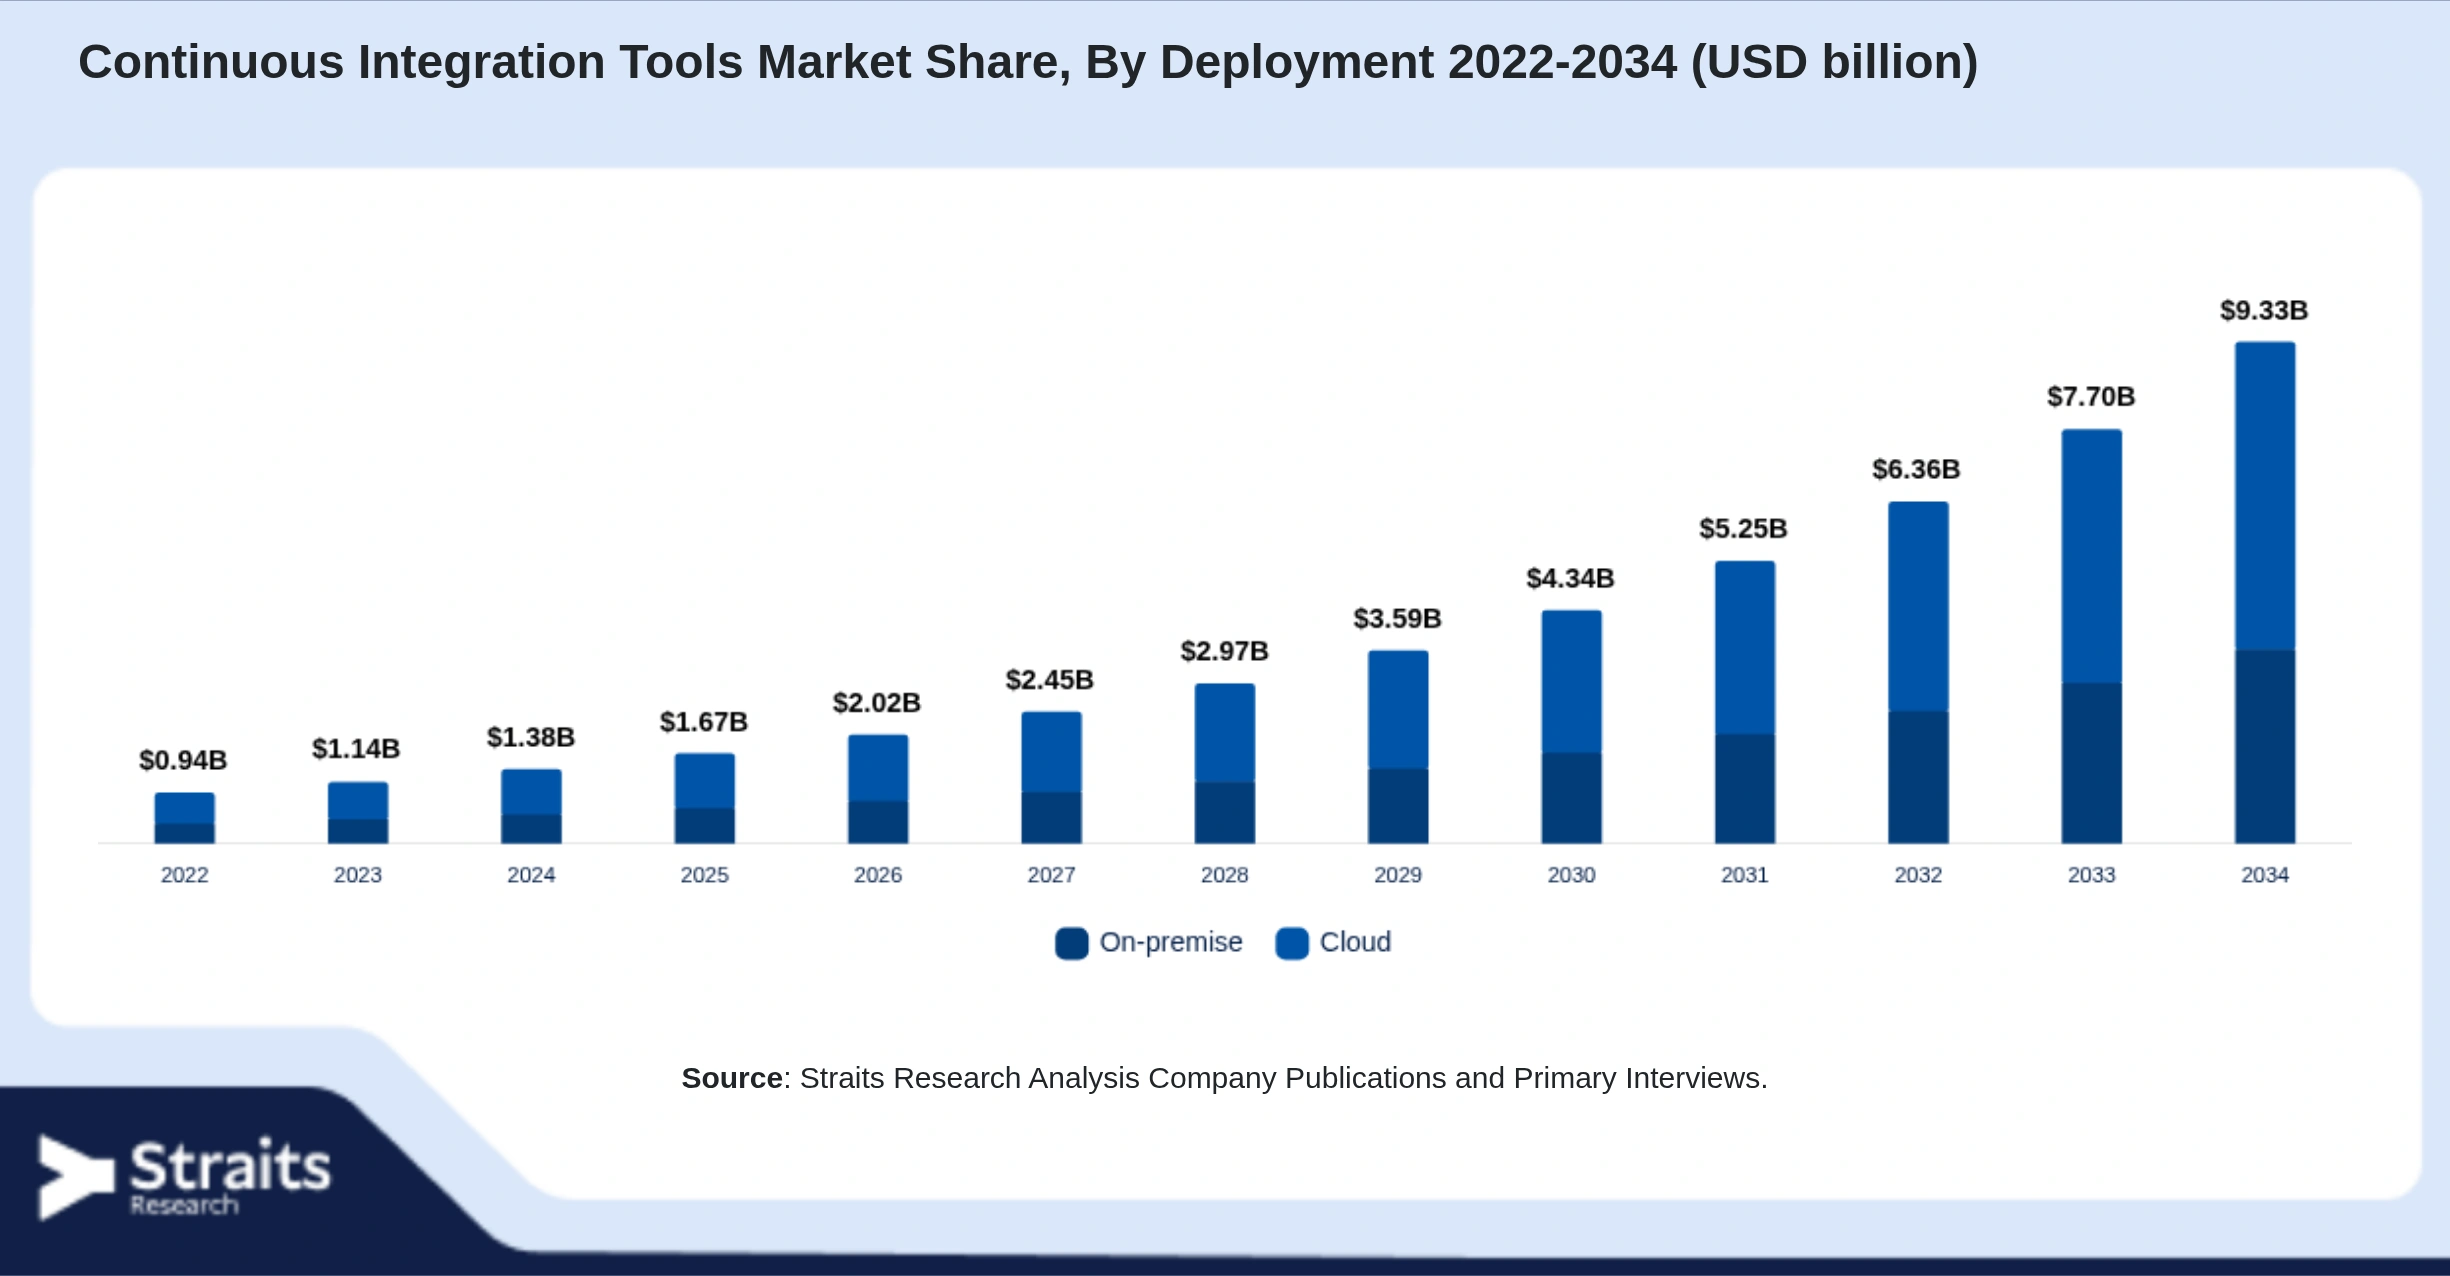The image size is (2450, 1276).
Task: Click the On-premise segment of 2032 bar
Action: [x=1918, y=777]
